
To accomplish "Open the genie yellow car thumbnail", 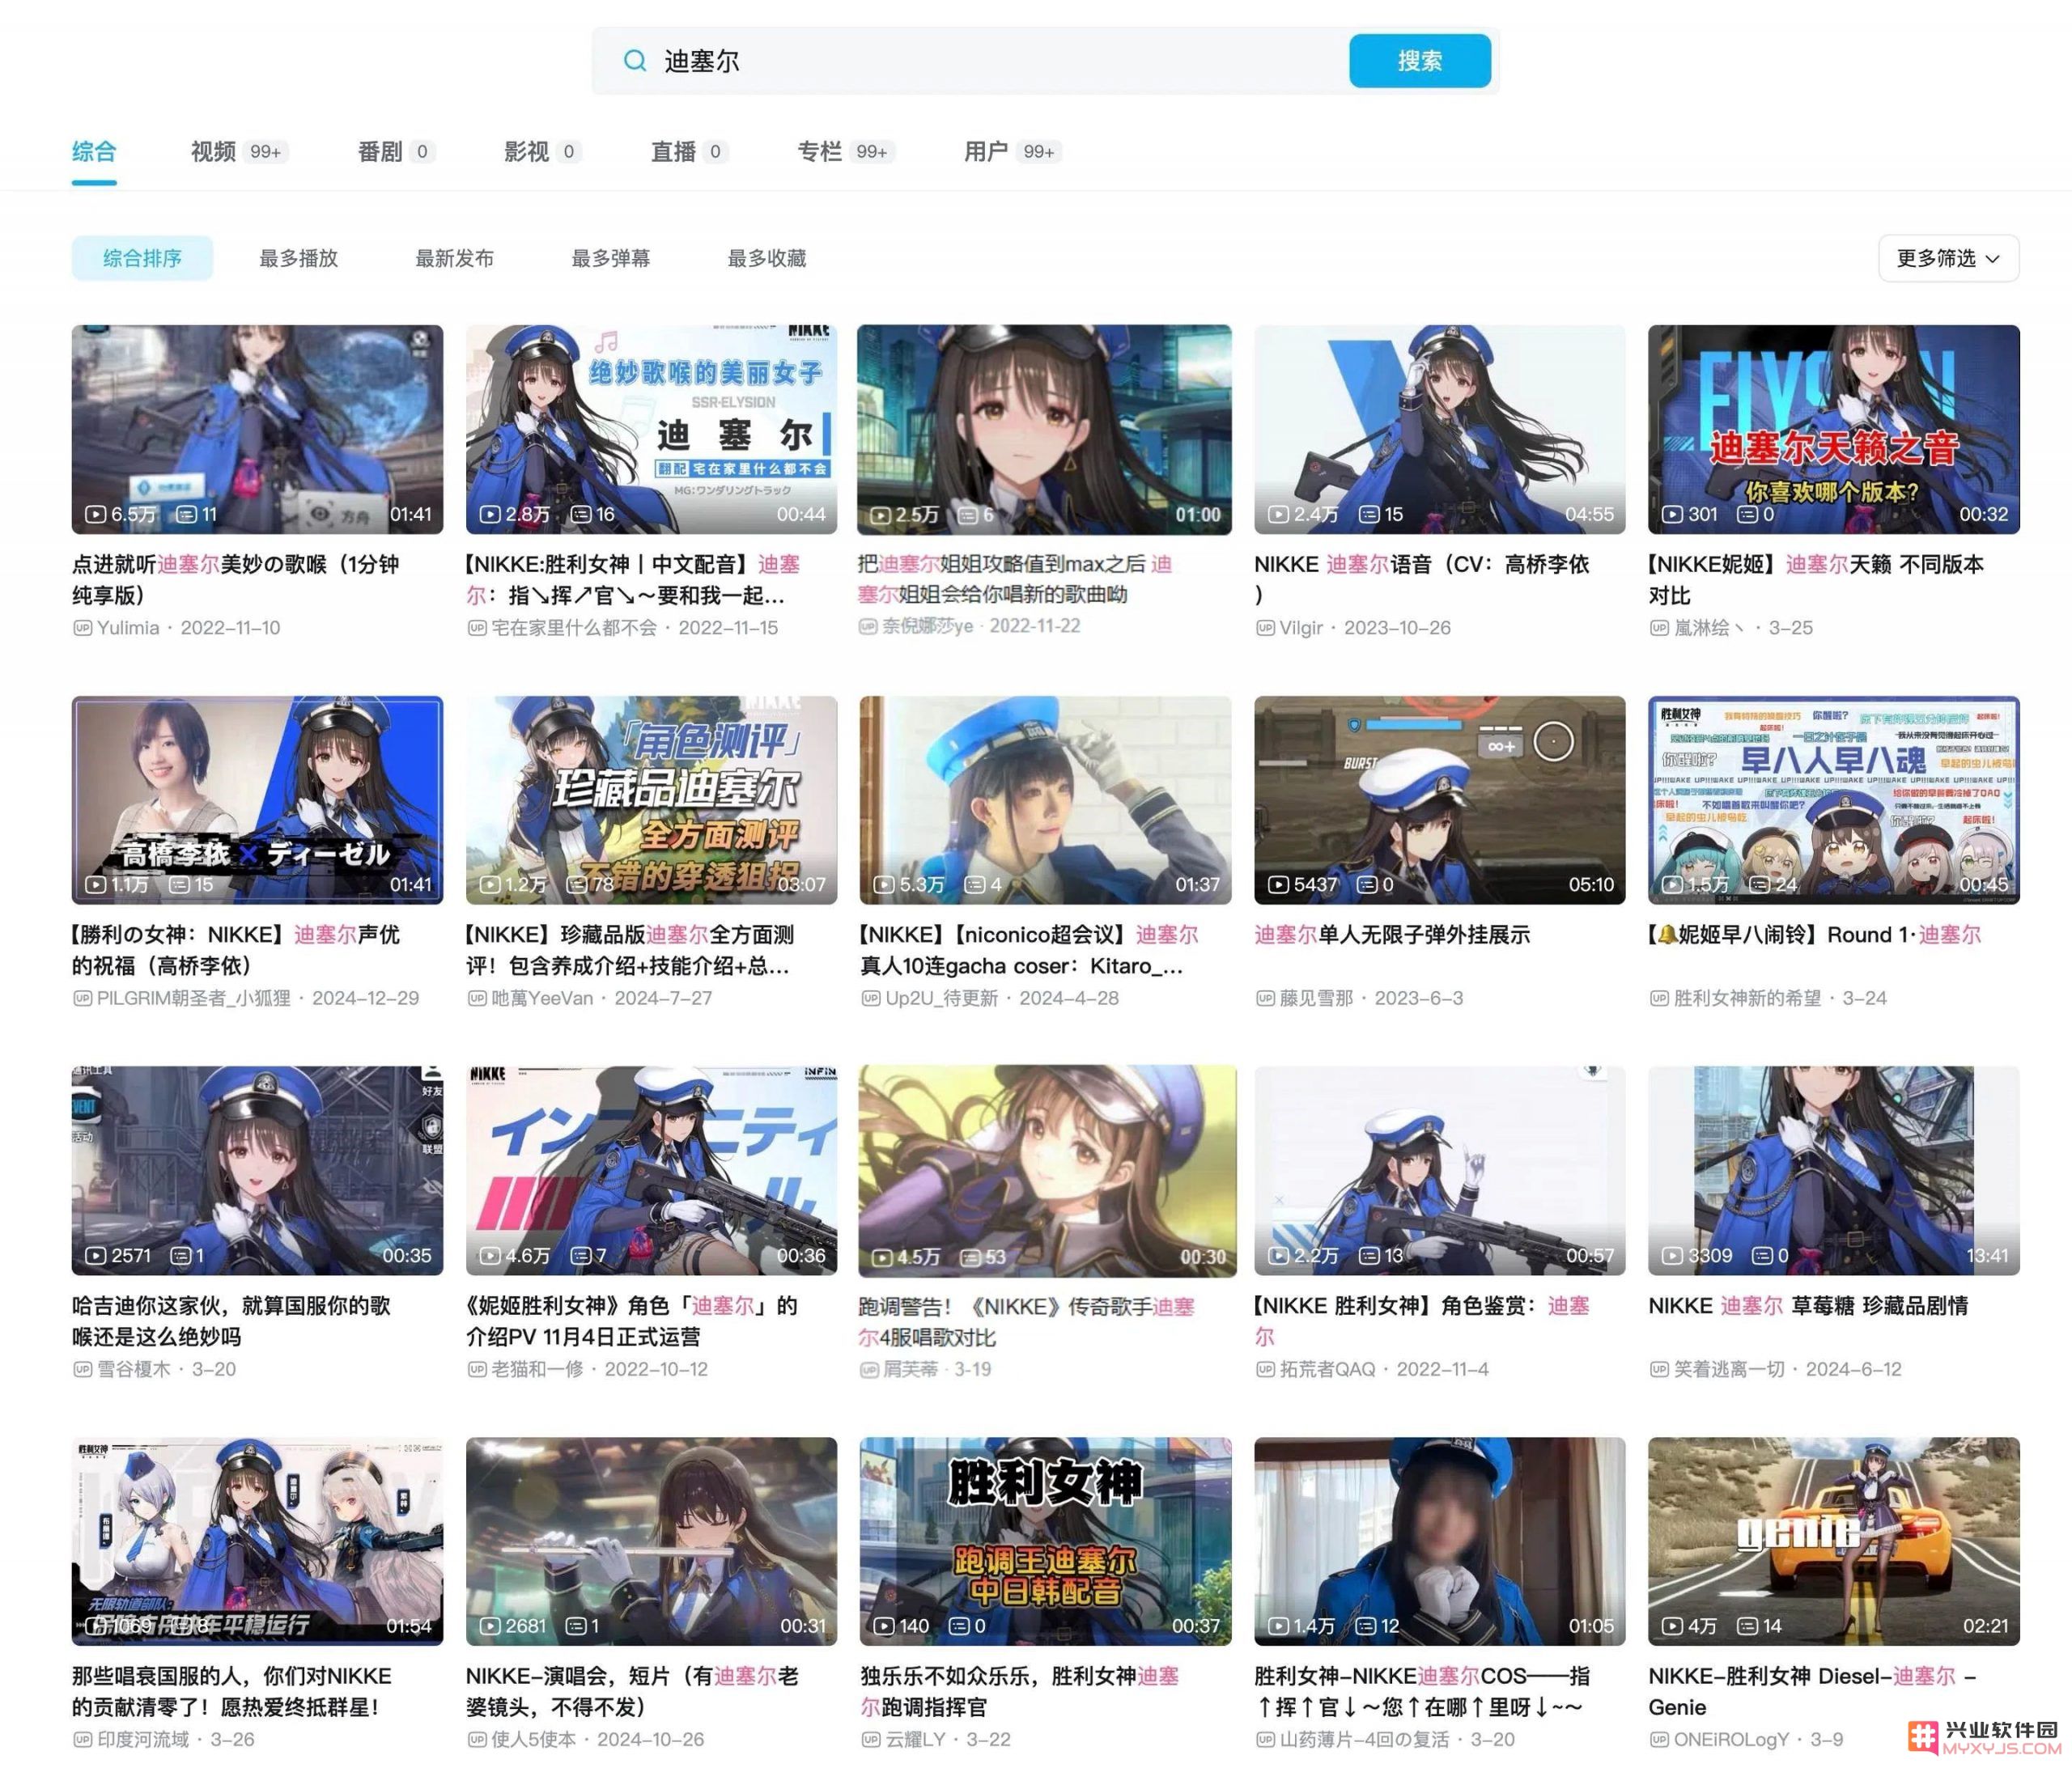I will 1833,1542.
